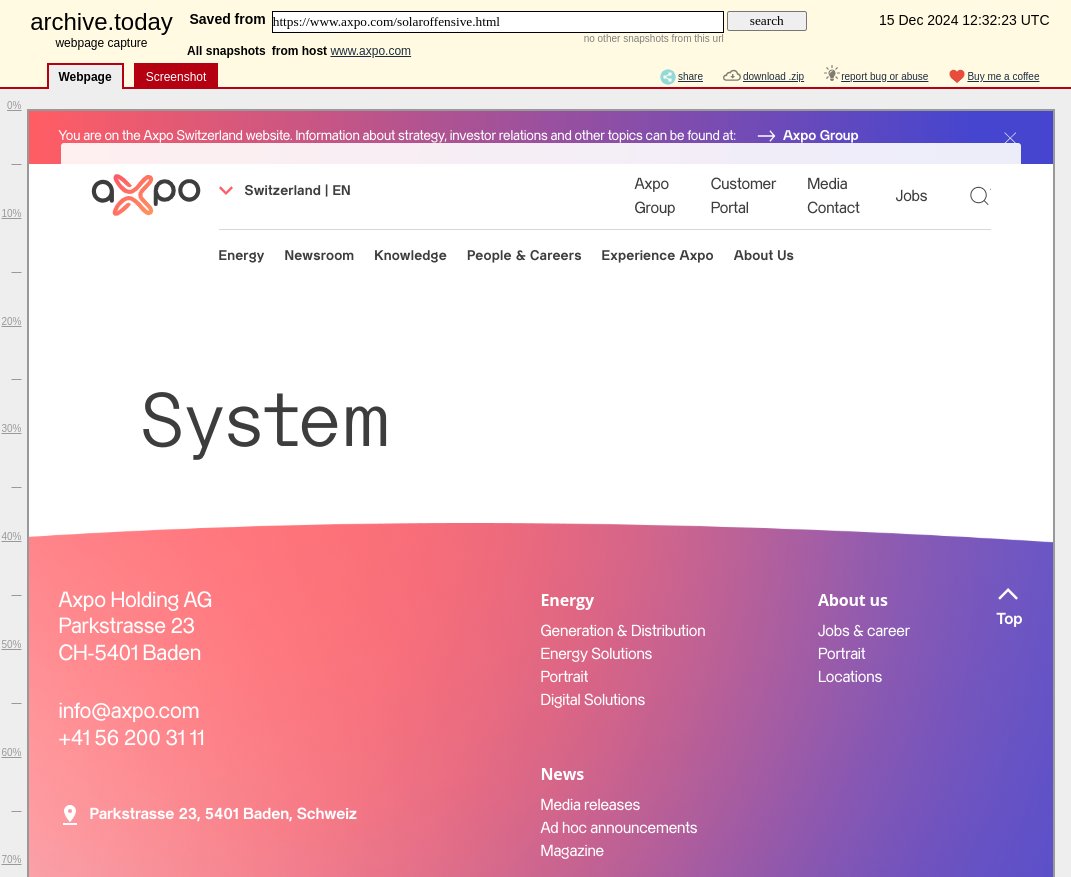Jump to the 60% page marker
Image resolution: width=1071 pixels, height=877 pixels.
click(x=11, y=753)
